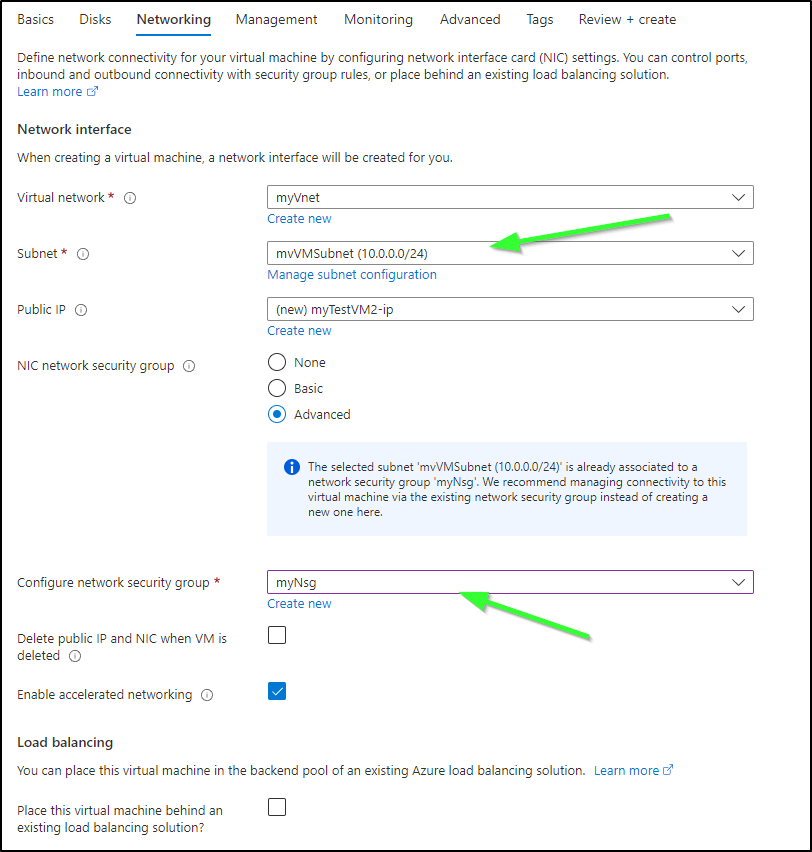The image size is (812, 852).
Task: Switch to the Management tab
Action: [x=276, y=20]
